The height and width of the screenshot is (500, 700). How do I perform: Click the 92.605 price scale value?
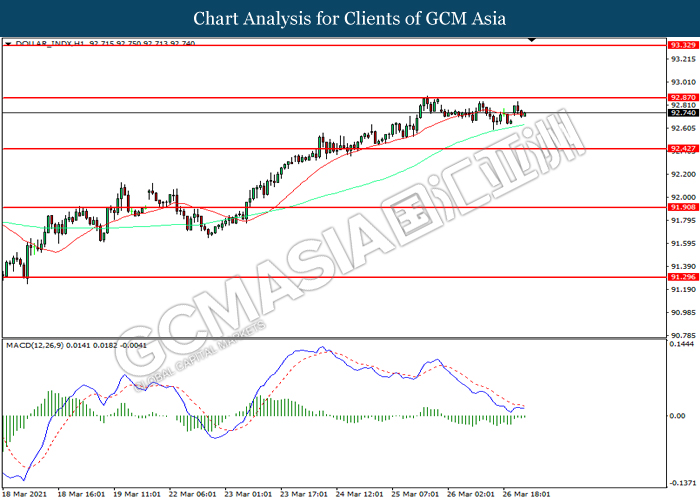click(683, 128)
